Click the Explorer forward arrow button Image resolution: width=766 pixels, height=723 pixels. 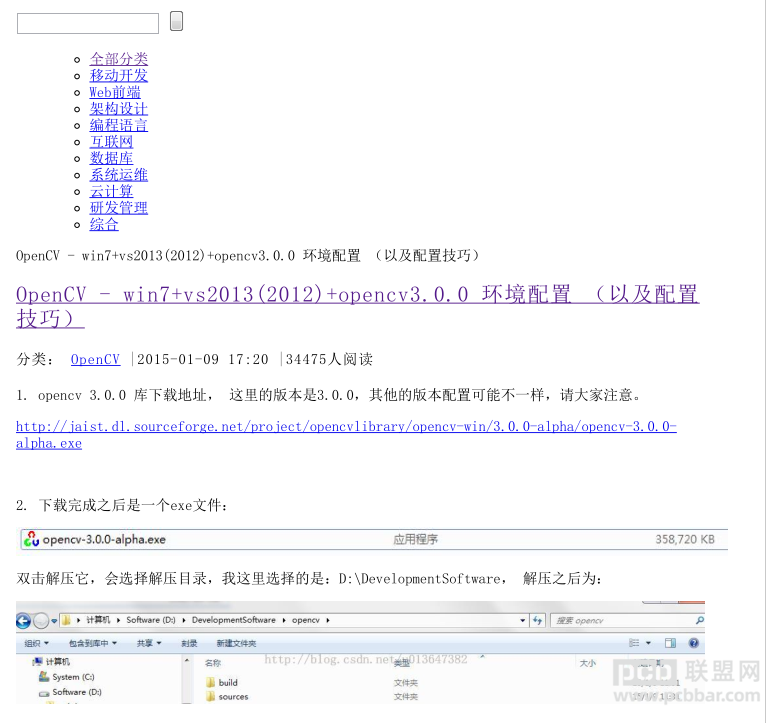pos(42,621)
